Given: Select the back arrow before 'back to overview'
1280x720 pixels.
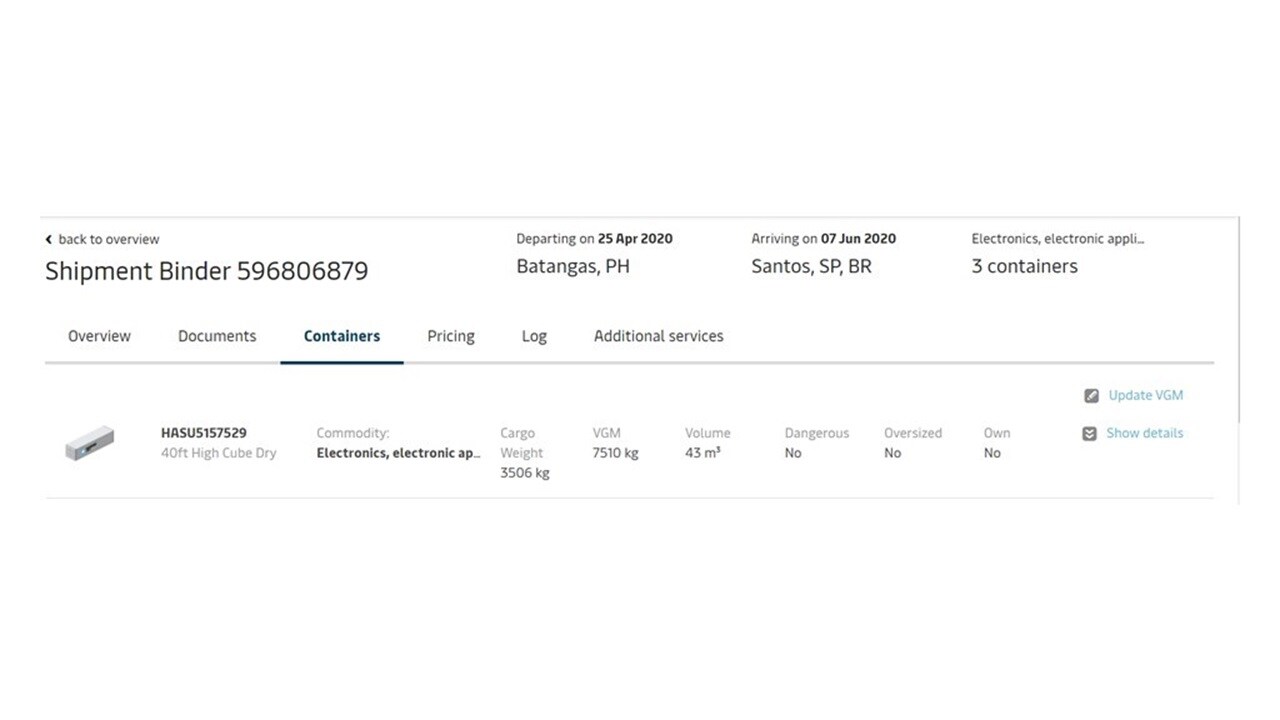Looking at the screenshot, I should [48, 239].
